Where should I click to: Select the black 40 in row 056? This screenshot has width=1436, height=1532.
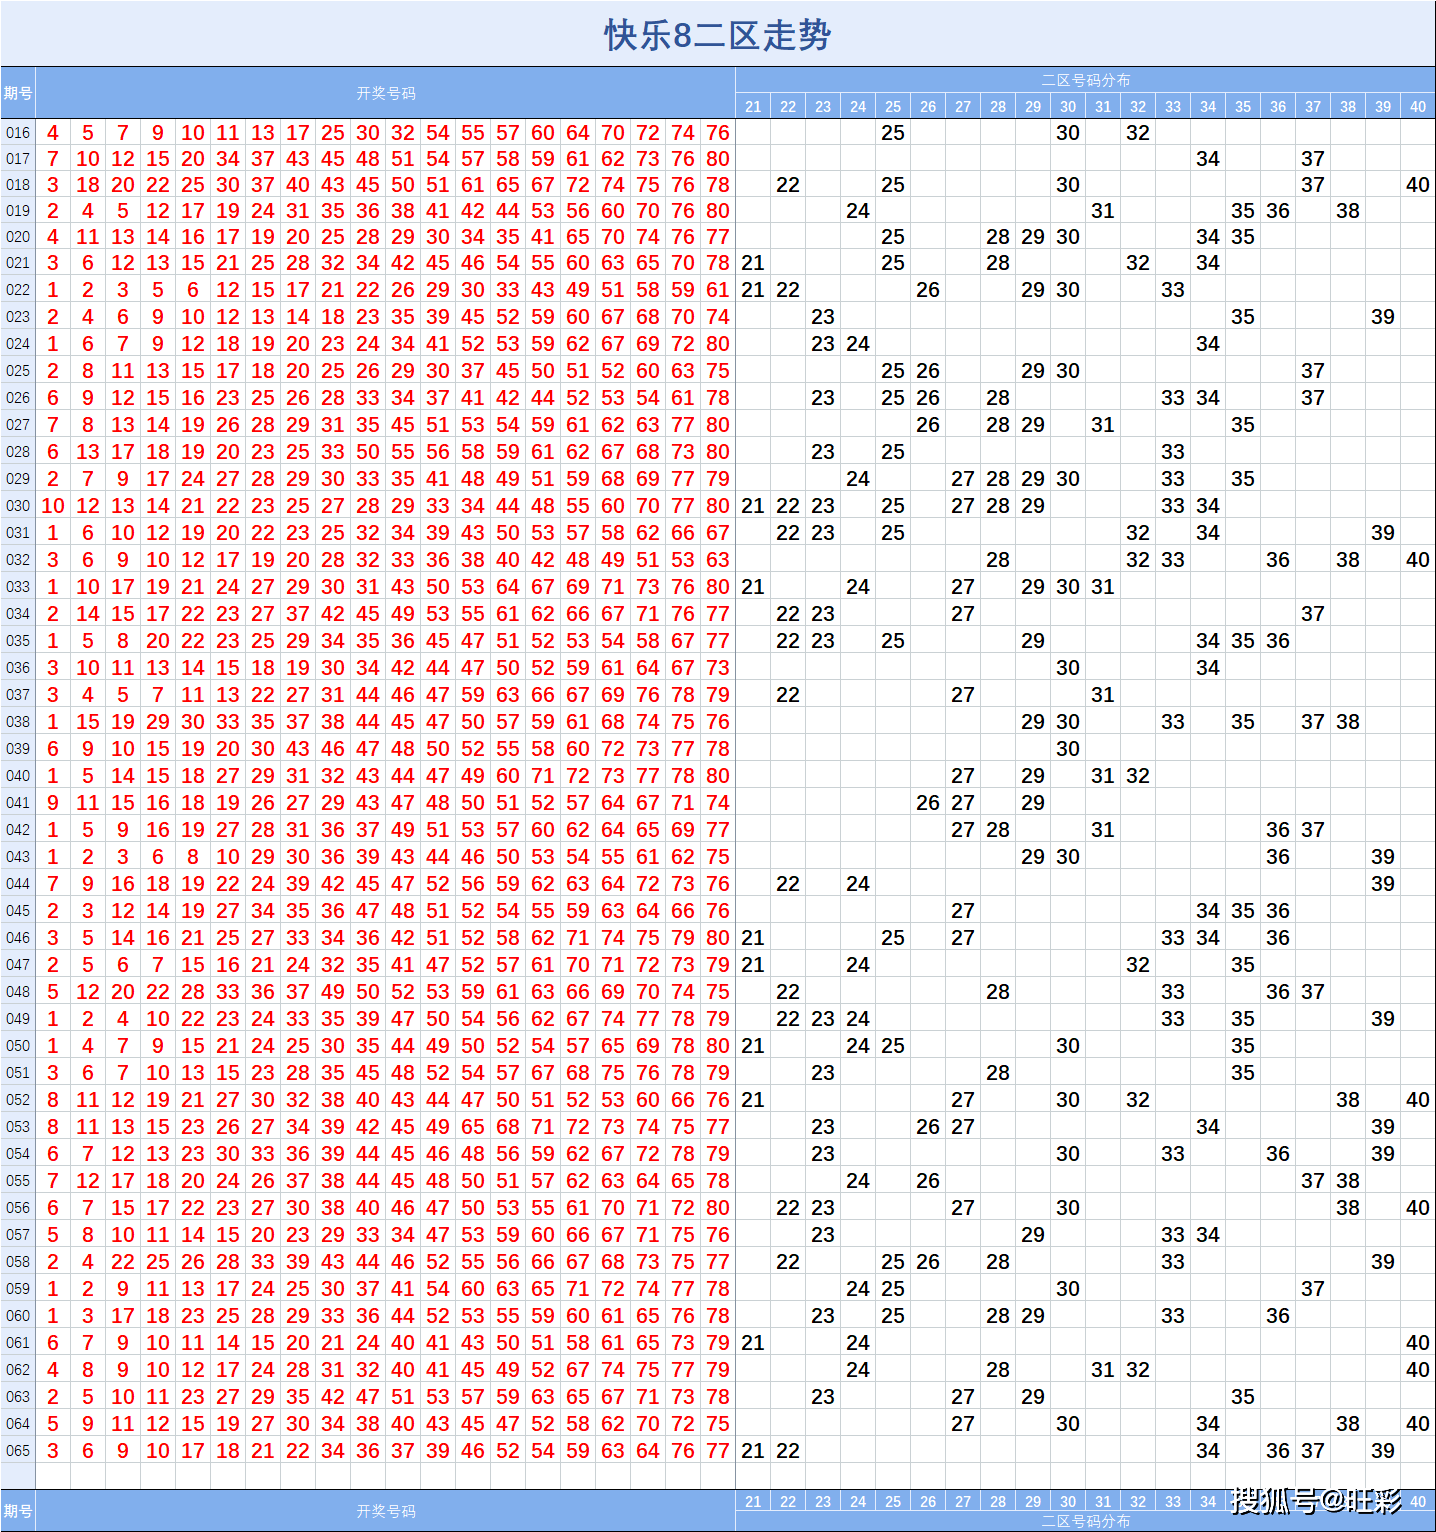tap(1418, 1208)
